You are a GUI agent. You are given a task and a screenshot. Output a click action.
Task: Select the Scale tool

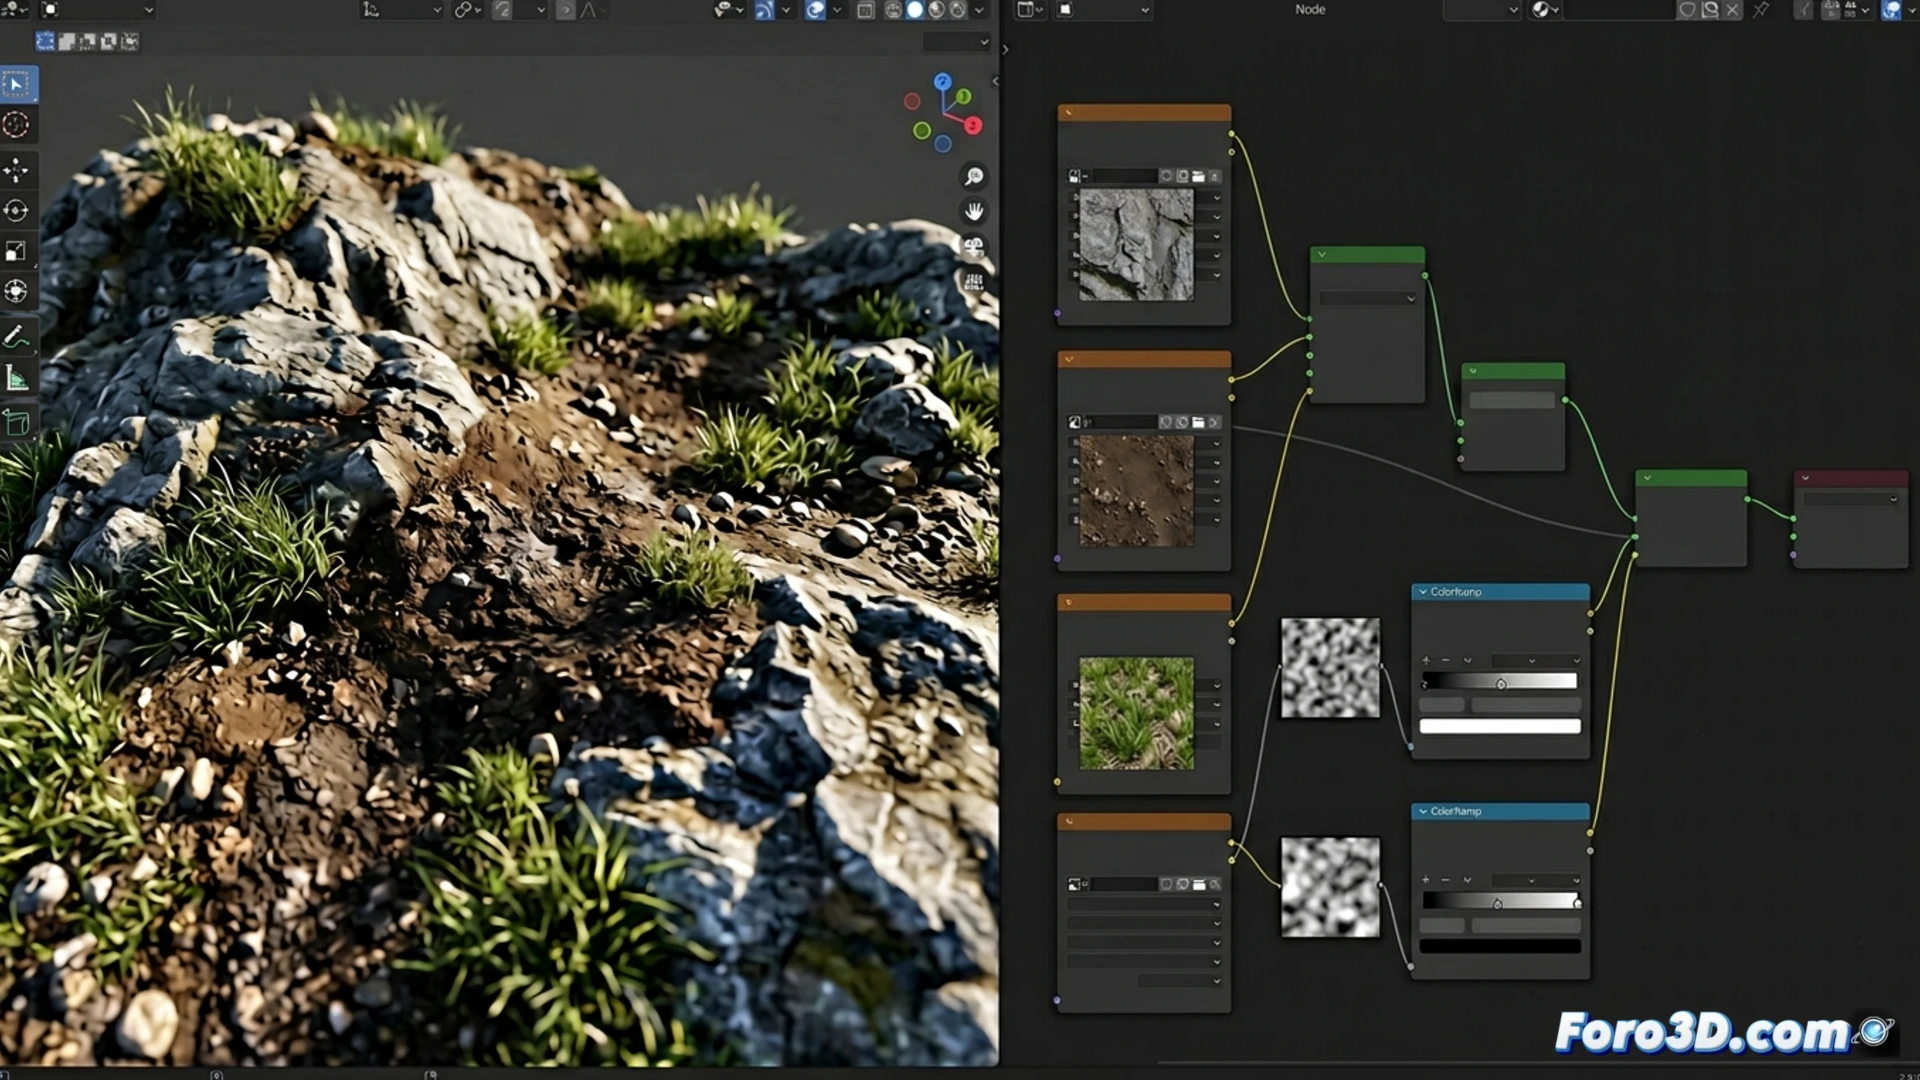click(x=17, y=250)
